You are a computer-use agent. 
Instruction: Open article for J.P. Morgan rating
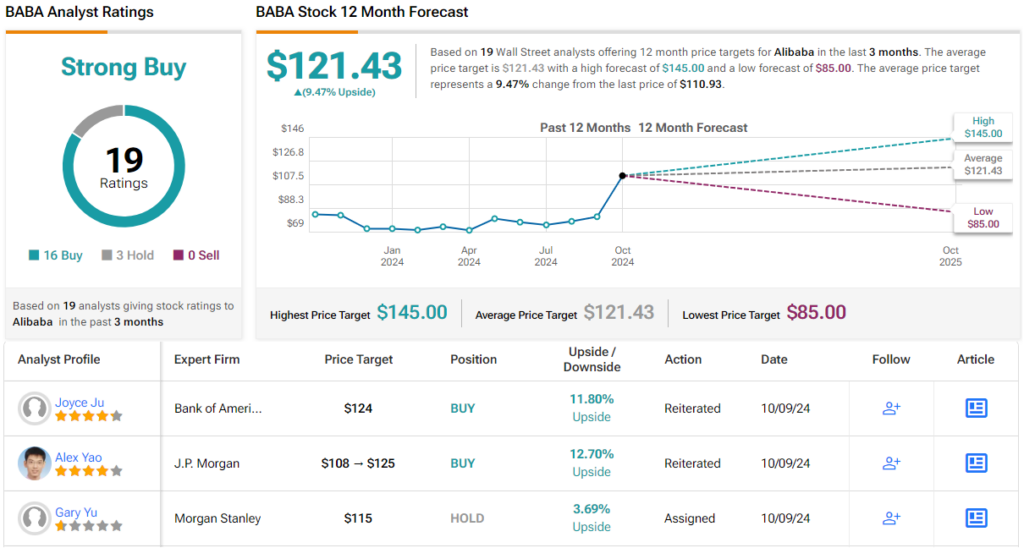pyautogui.click(x=976, y=463)
